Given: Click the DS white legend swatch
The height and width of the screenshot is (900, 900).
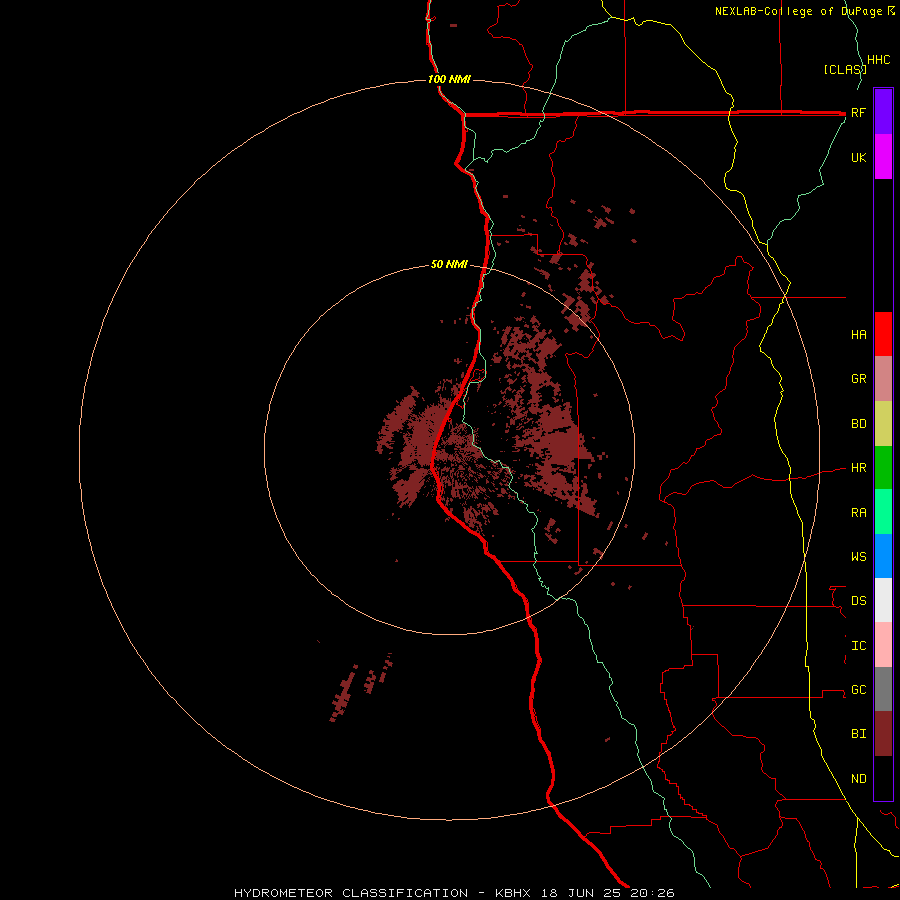Looking at the screenshot, I should (x=883, y=600).
